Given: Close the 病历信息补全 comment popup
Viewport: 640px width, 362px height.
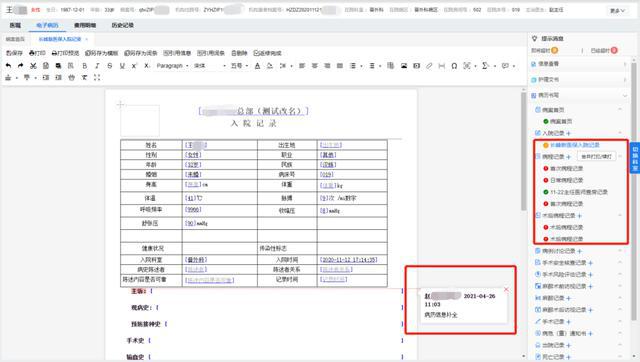Looking at the screenshot, I should pos(506,289).
